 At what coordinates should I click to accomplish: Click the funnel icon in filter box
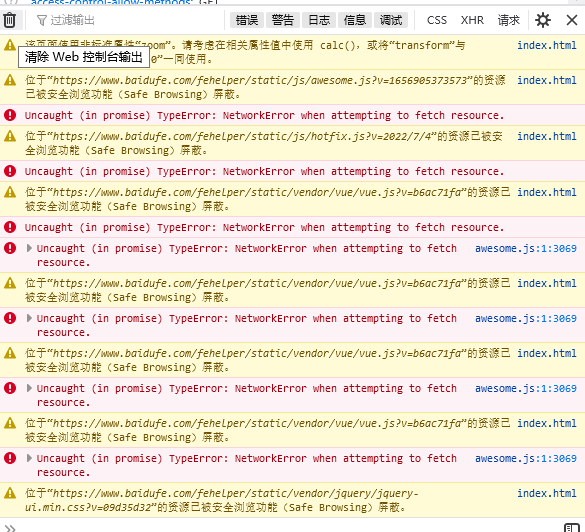coord(41,20)
